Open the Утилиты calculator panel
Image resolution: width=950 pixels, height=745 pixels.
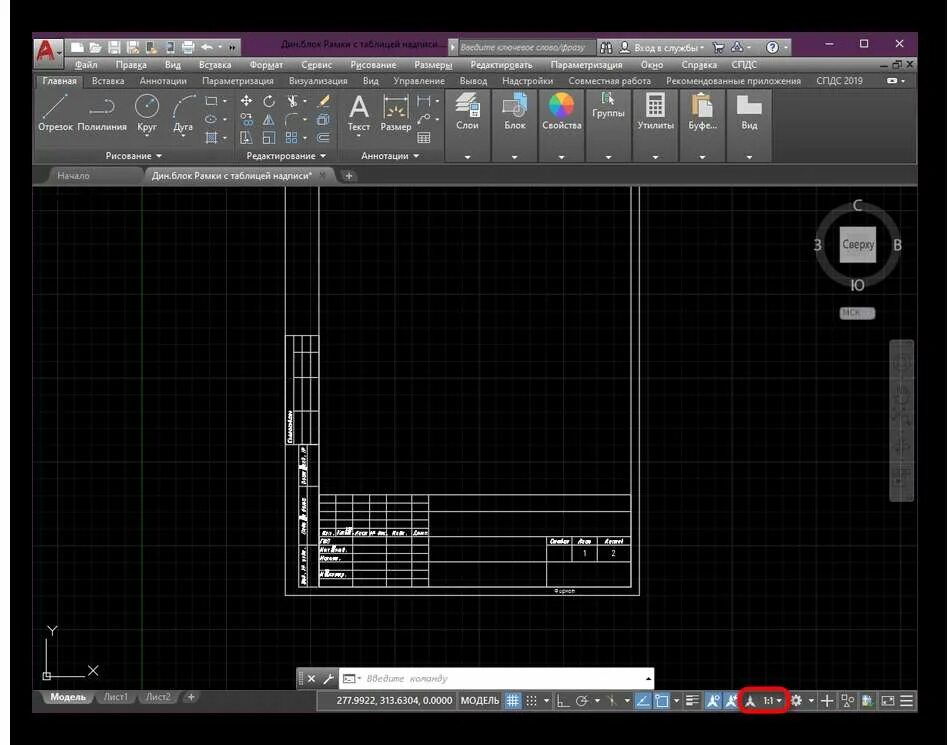coord(655,112)
